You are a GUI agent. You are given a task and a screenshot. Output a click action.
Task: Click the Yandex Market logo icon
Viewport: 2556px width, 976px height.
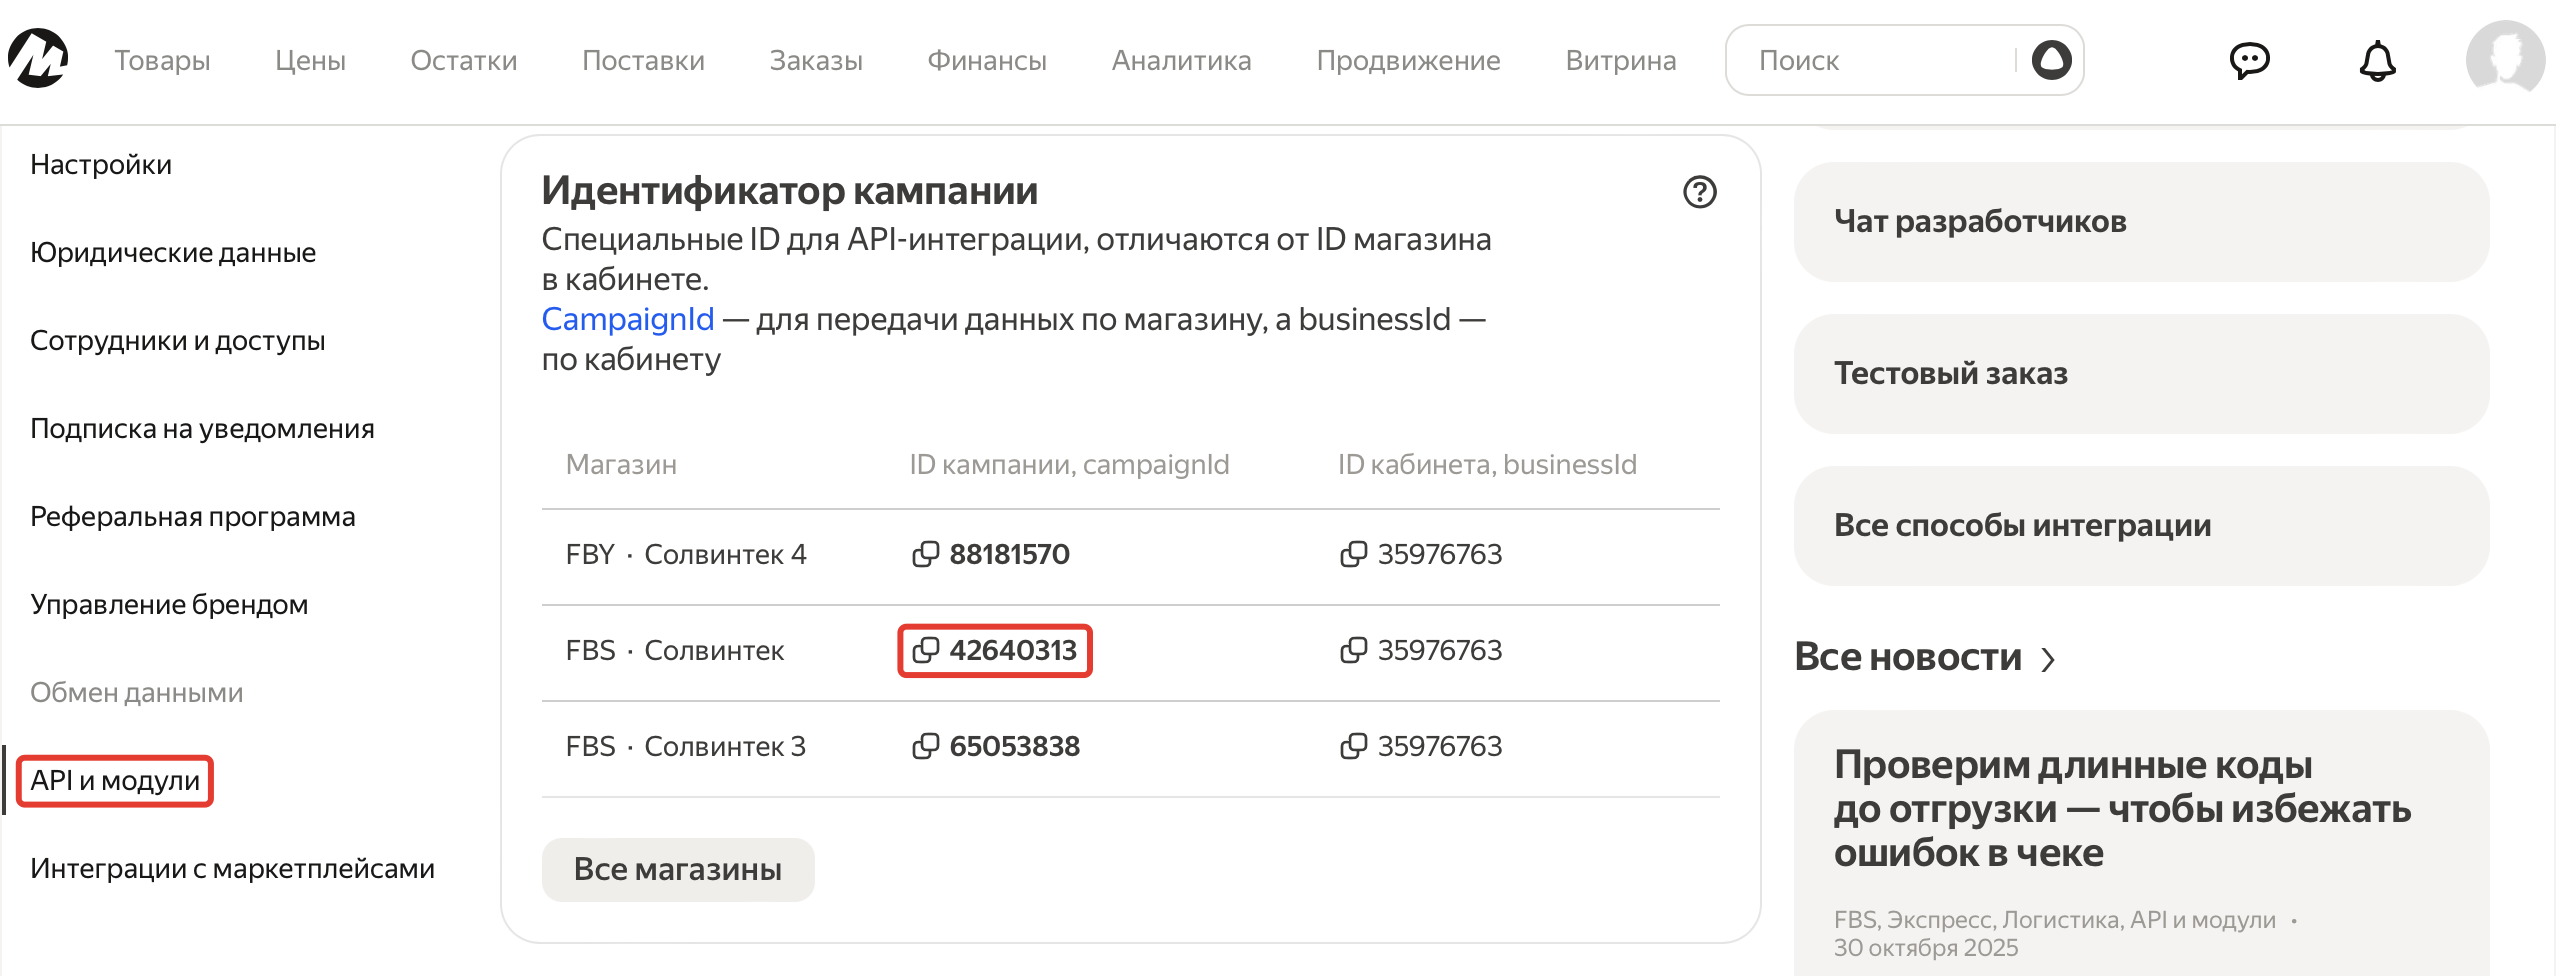pos(38,59)
